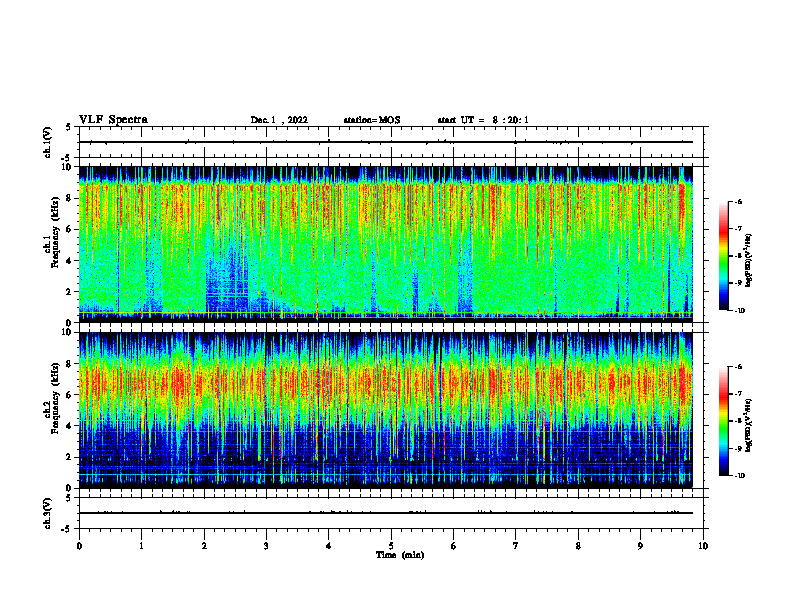
Task: Click time axis tick label "4"
Action: [329, 546]
